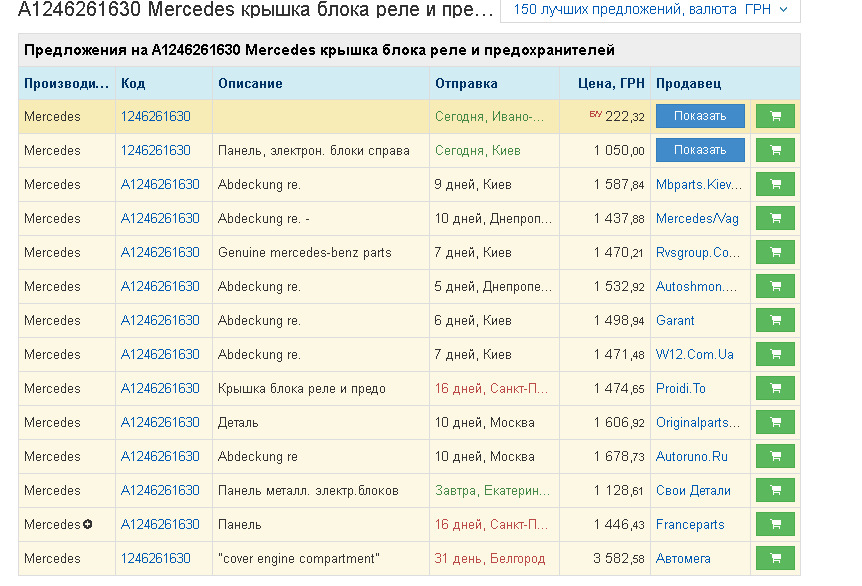Viewport: 862px width, 586px height.
Task: Add the Originalparts offer to cart
Action: (775, 423)
